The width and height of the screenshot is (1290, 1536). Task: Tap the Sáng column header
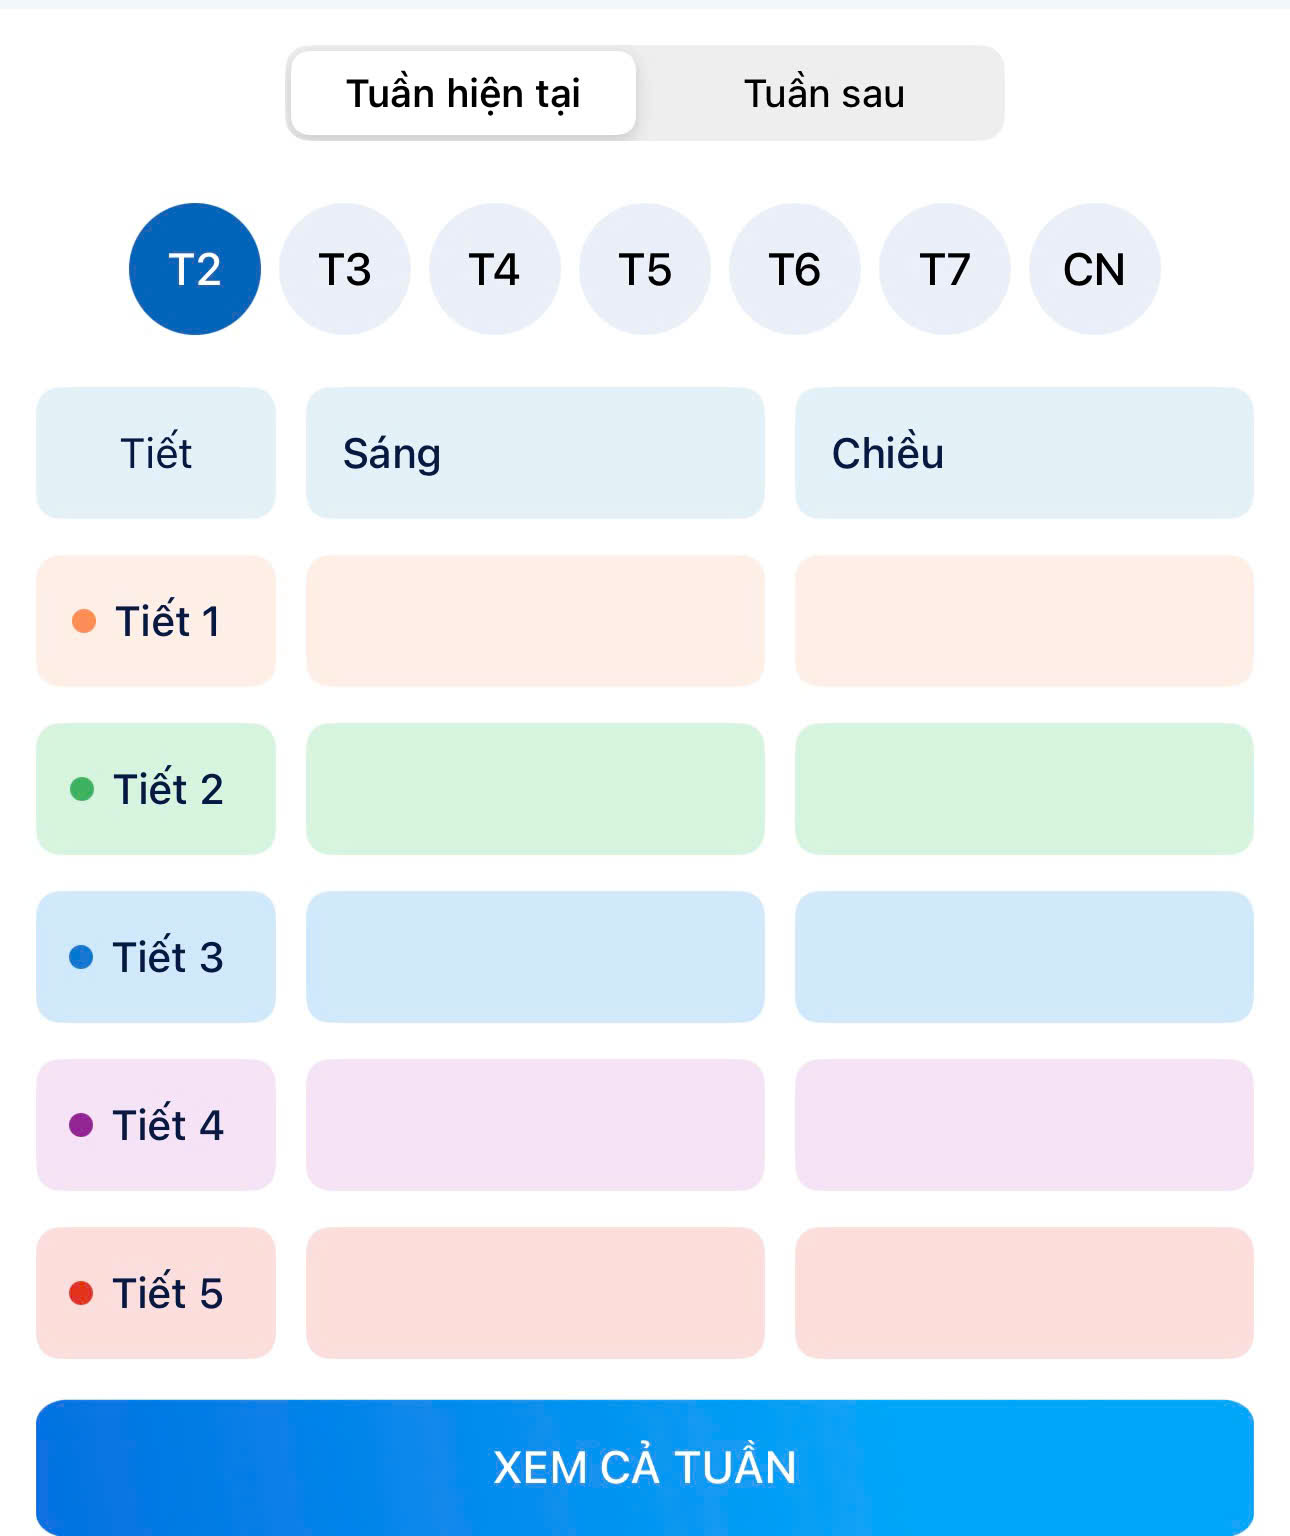[x=535, y=453]
